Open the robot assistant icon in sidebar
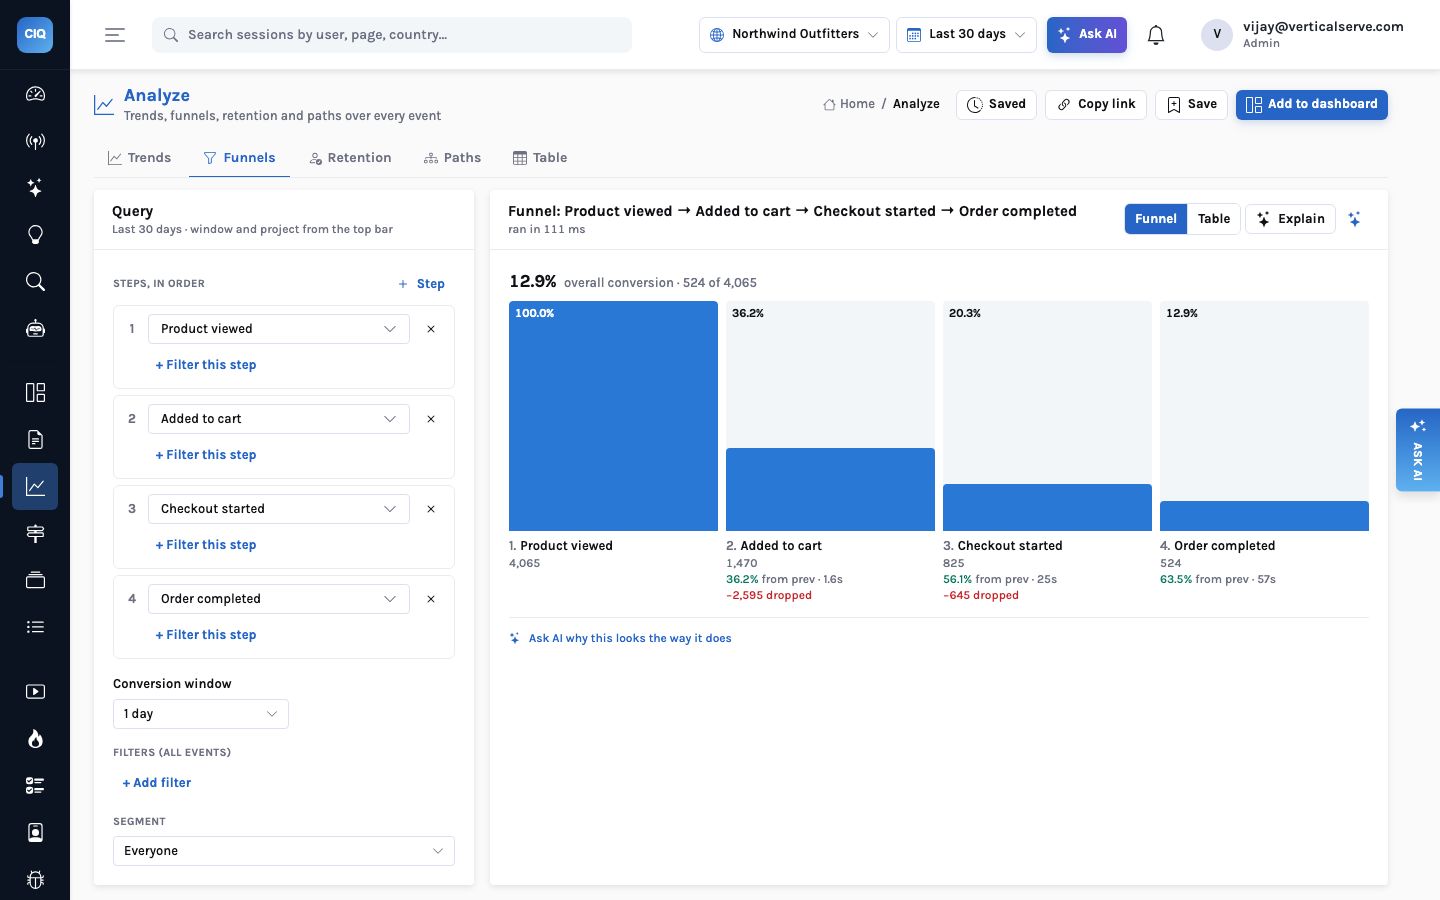 coord(35,329)
